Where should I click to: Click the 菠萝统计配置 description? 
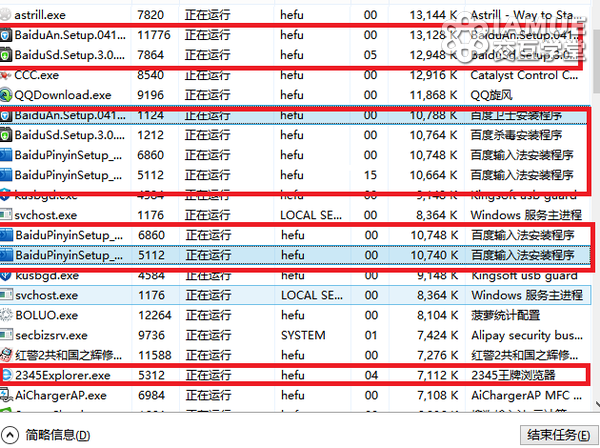point(505,315)
